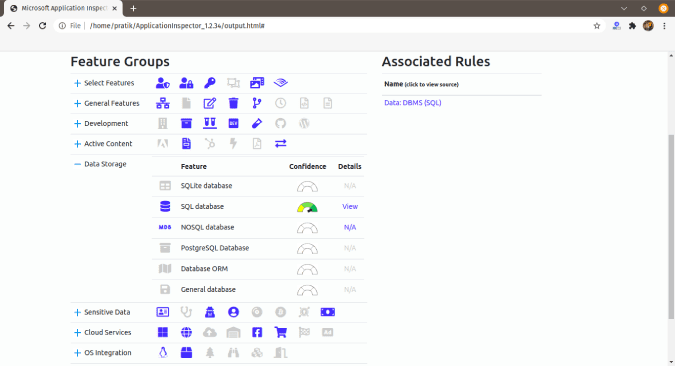Open View details for SQL database
This screenshot has height=366, width=675.
pos(350,206)
